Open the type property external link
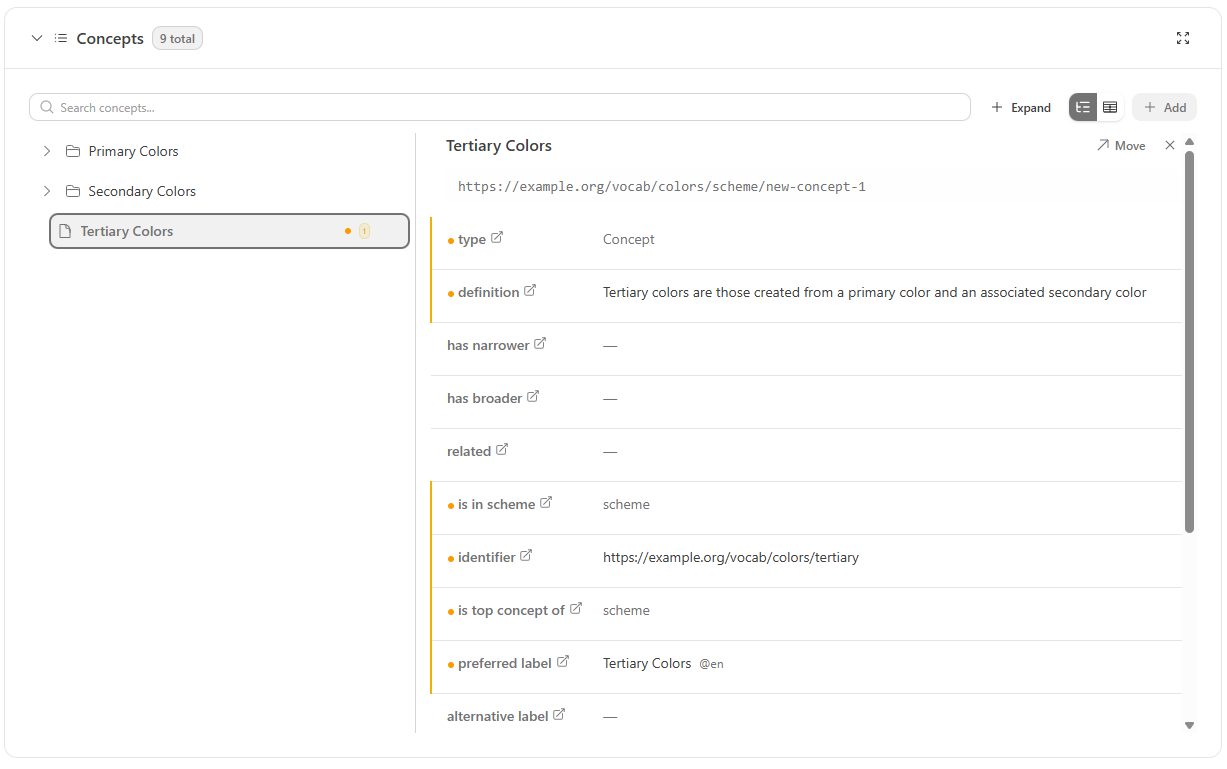This screenshot has height=769, width=1227. [x=499, y=238]
